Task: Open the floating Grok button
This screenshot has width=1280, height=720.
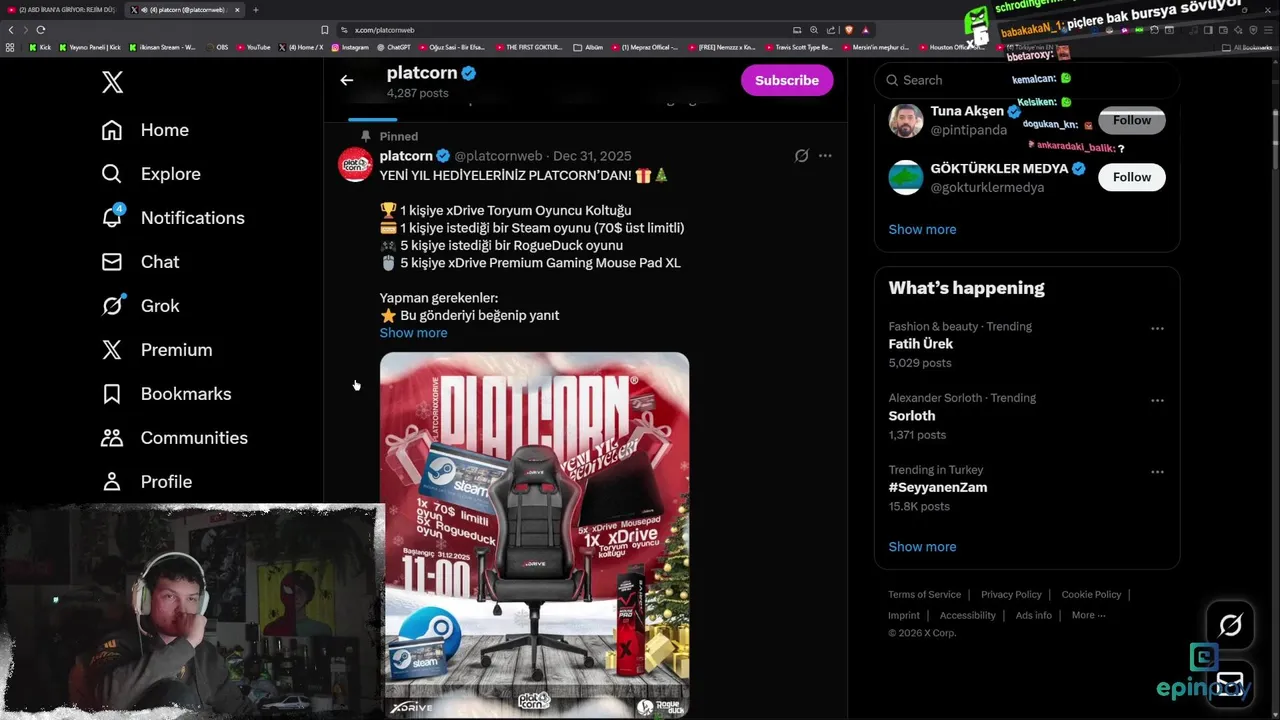Action: (x=1230, y=626)
